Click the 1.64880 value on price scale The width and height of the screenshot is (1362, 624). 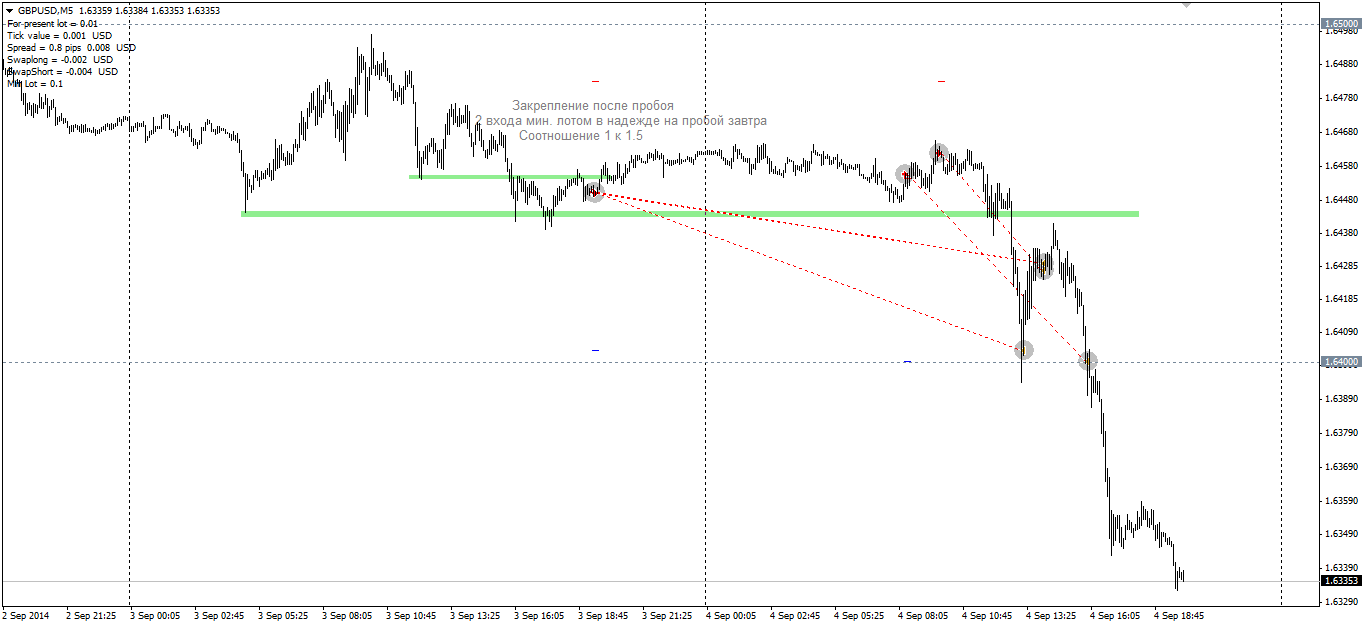pyautogui.click(x=1340, y=64)
